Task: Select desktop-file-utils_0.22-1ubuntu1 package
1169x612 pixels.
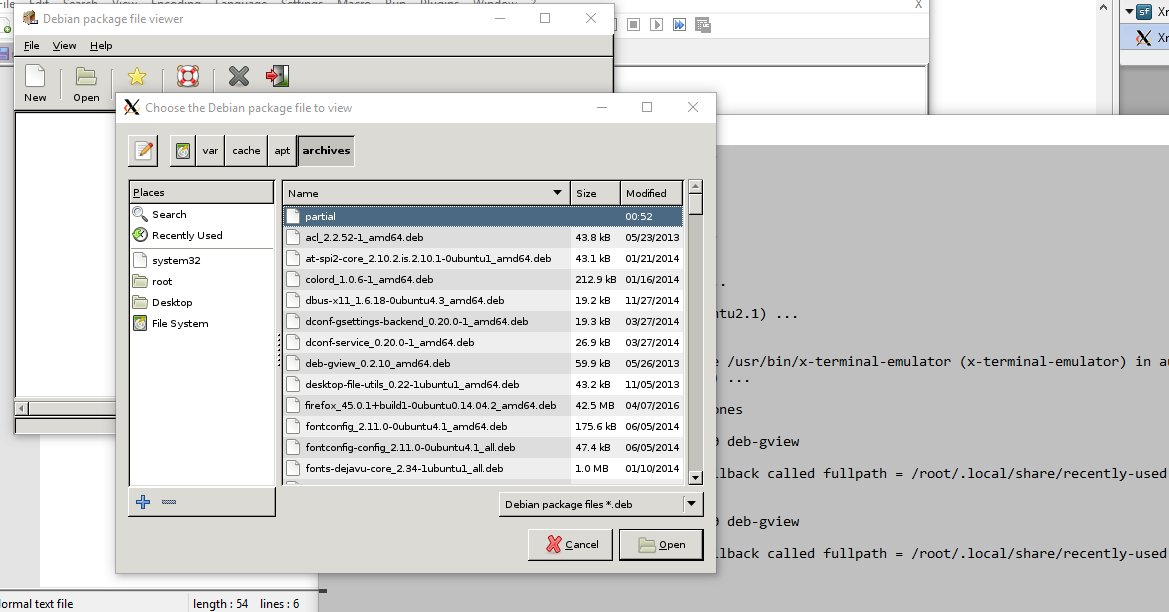Action: tap(482, 384)
